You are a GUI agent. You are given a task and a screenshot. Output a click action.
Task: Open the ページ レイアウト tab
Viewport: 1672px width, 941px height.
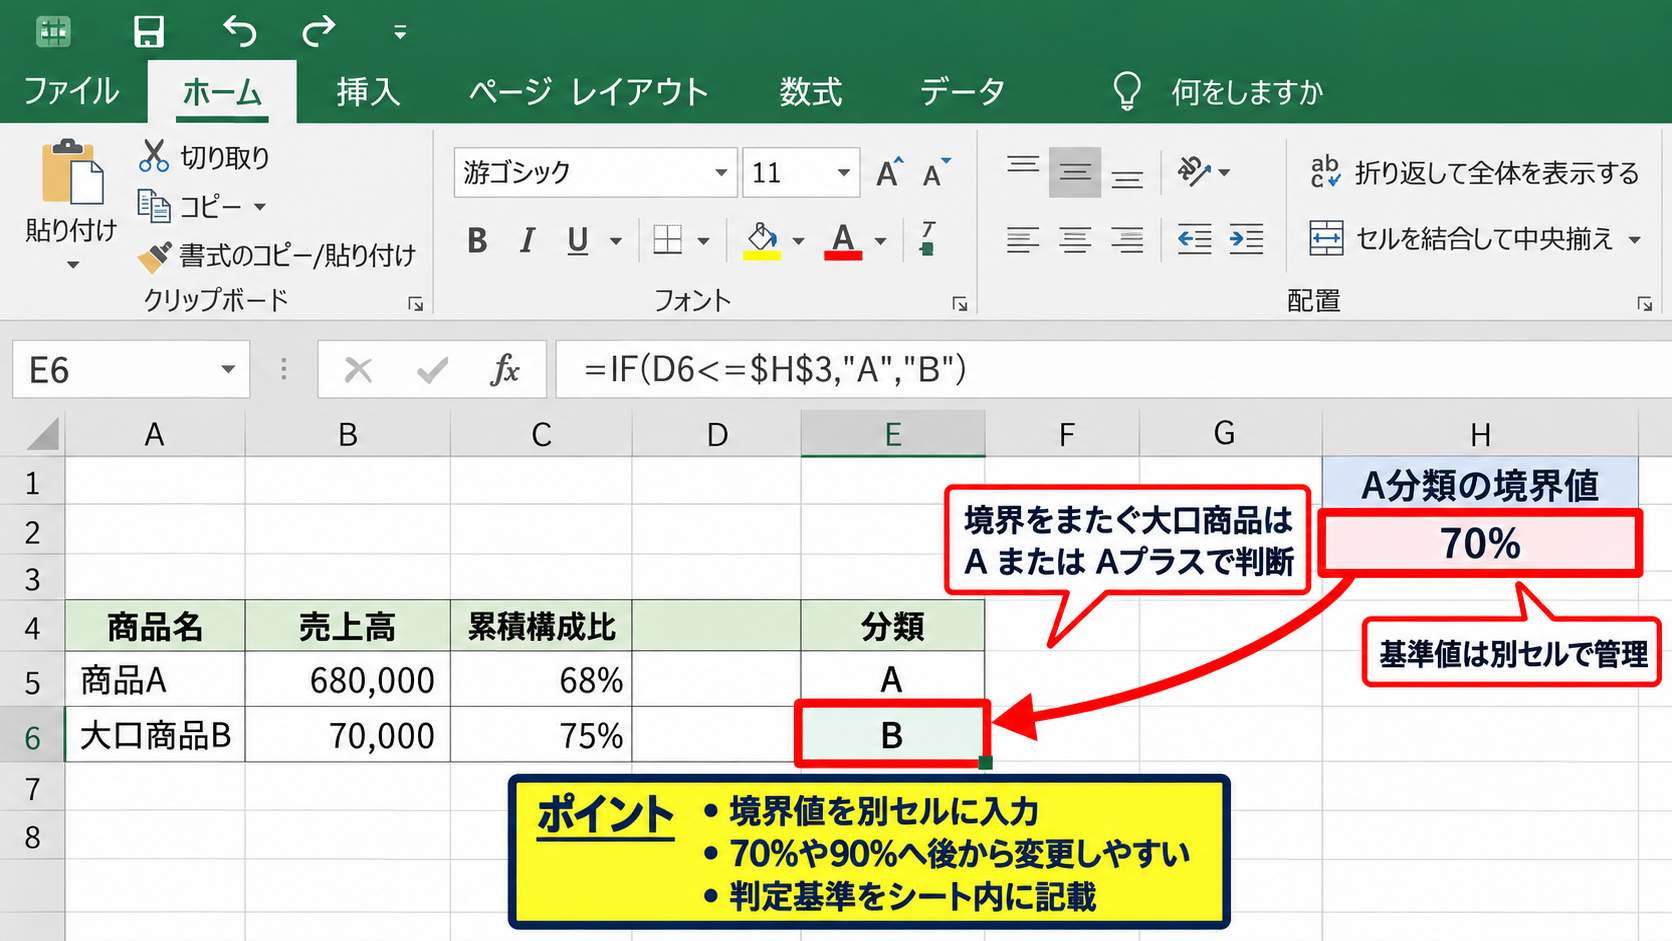(x=589, y=92)
